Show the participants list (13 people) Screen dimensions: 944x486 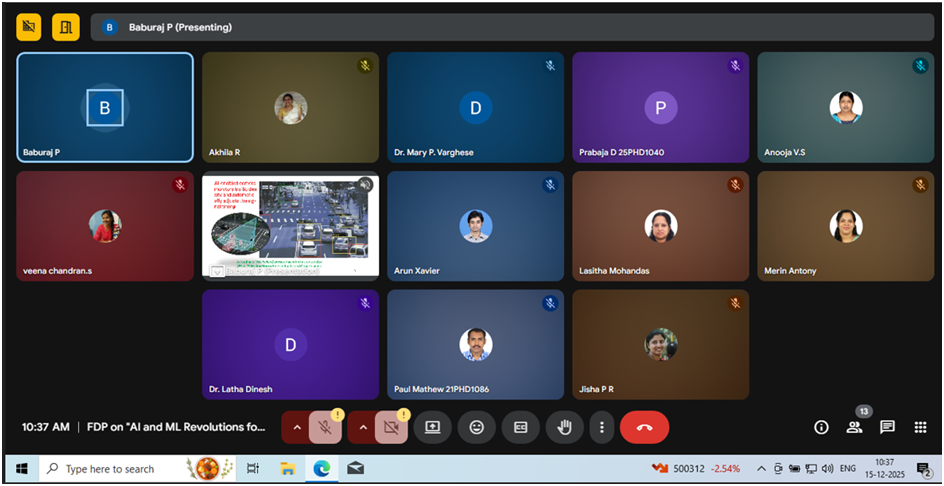(854, 427)
